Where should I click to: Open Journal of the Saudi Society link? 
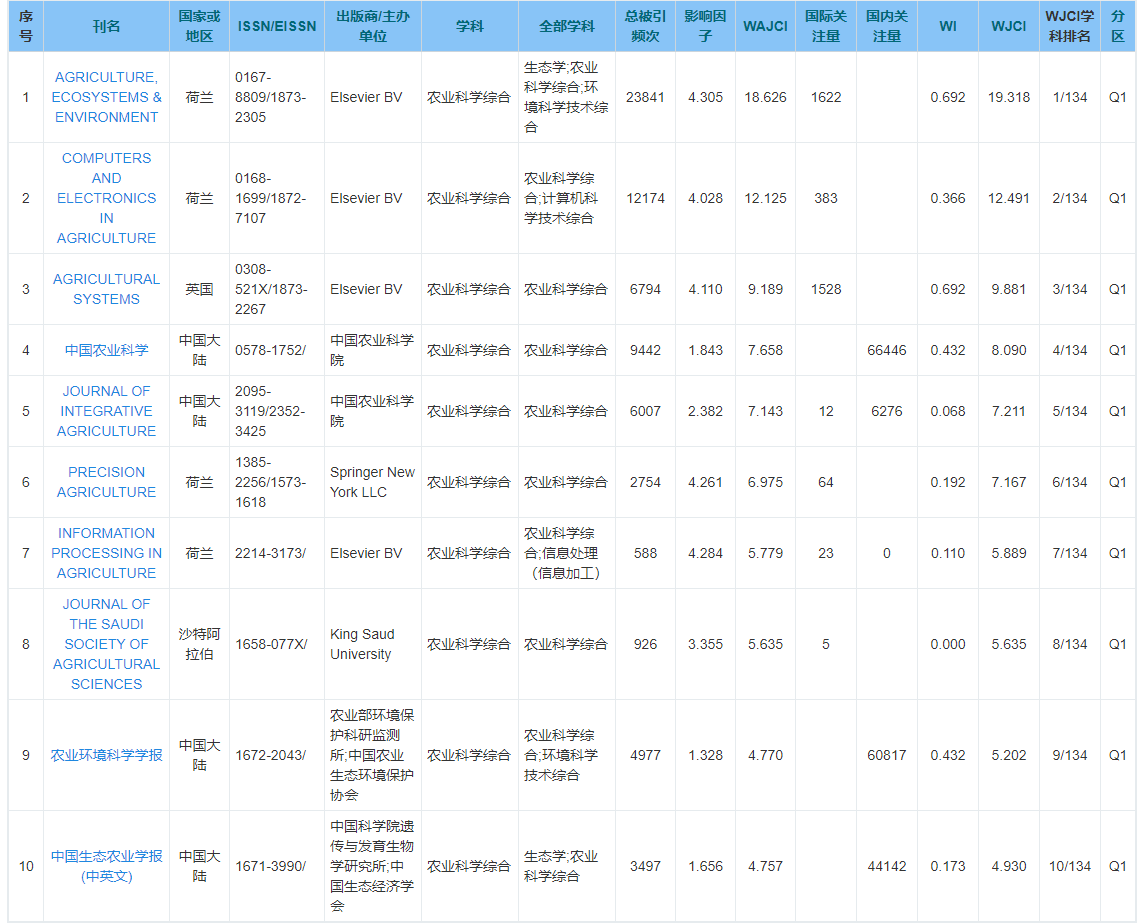(106, 644)
